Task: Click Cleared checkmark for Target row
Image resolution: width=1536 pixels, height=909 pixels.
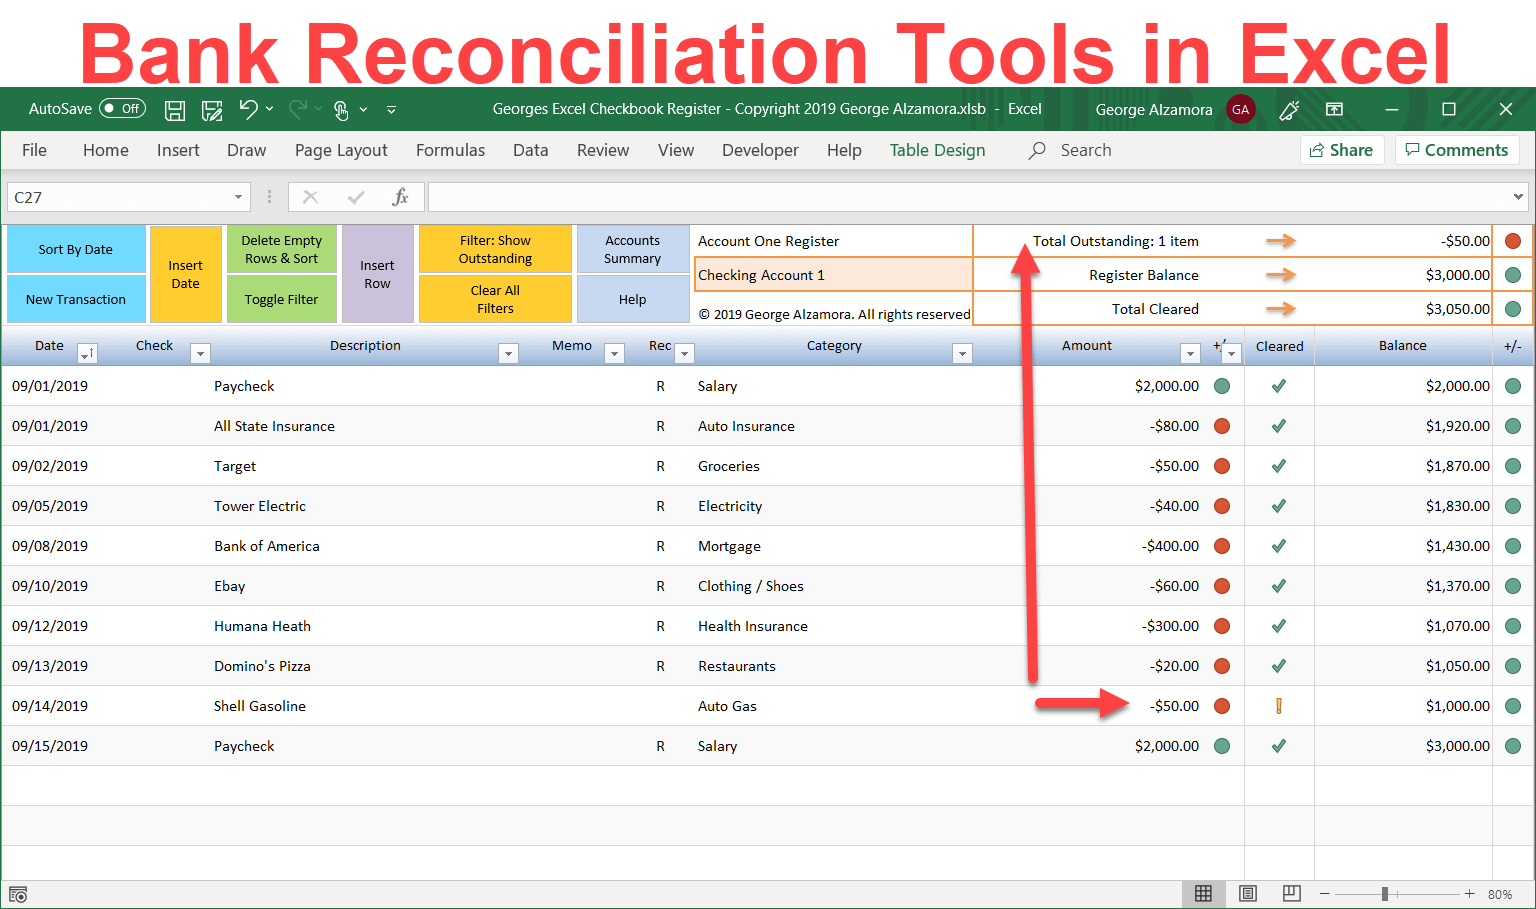Action: pos(1278,466)
